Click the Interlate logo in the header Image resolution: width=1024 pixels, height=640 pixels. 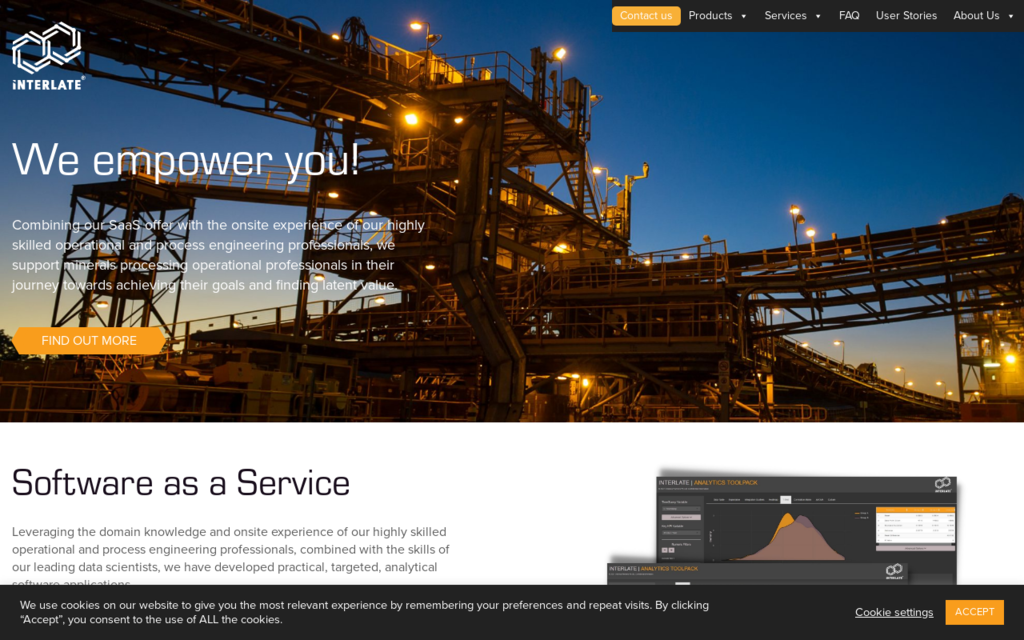[48, 56]
